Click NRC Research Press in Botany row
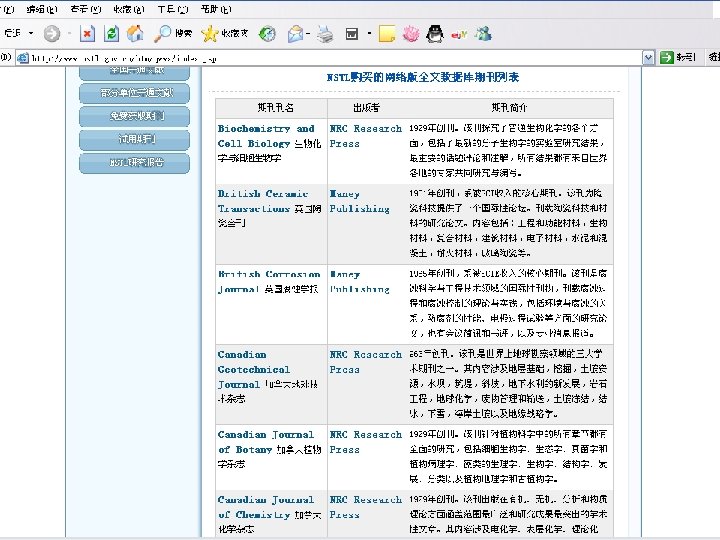 (x=366, y=442)
